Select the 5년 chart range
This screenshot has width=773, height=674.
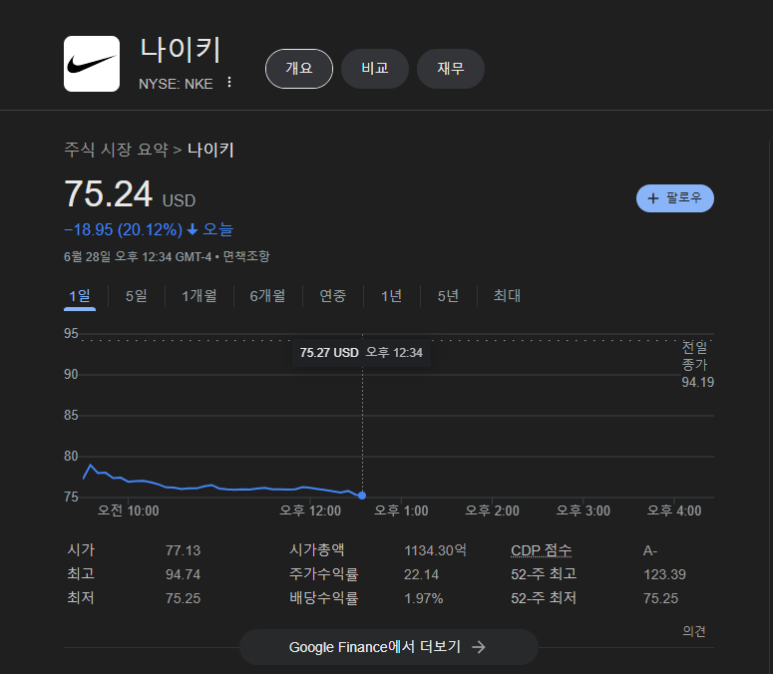coord(448,296)
